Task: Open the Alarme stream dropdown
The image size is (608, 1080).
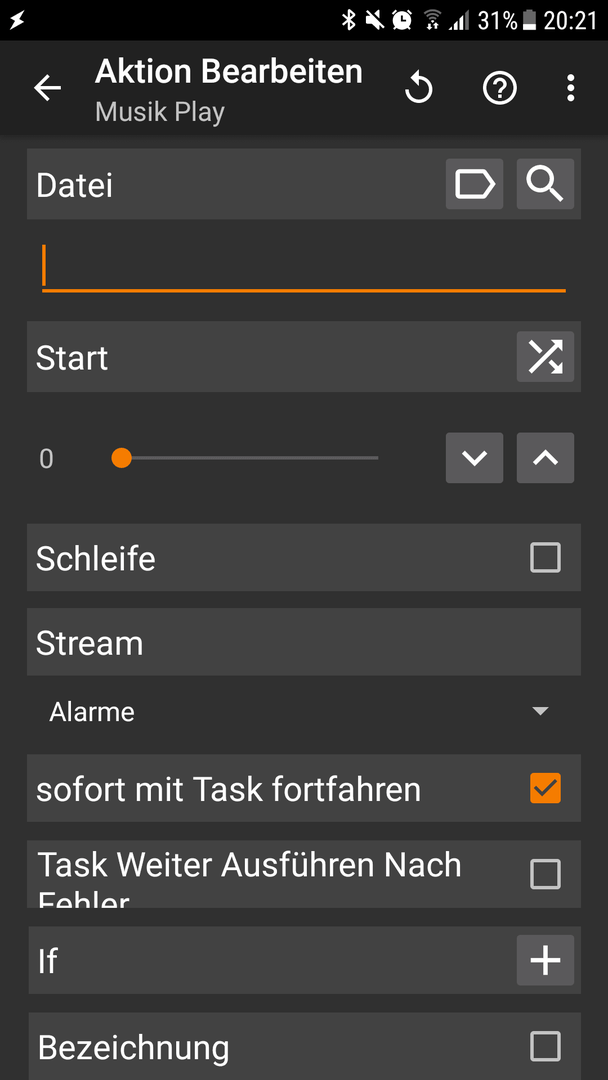Action: [x=304, y=712]
